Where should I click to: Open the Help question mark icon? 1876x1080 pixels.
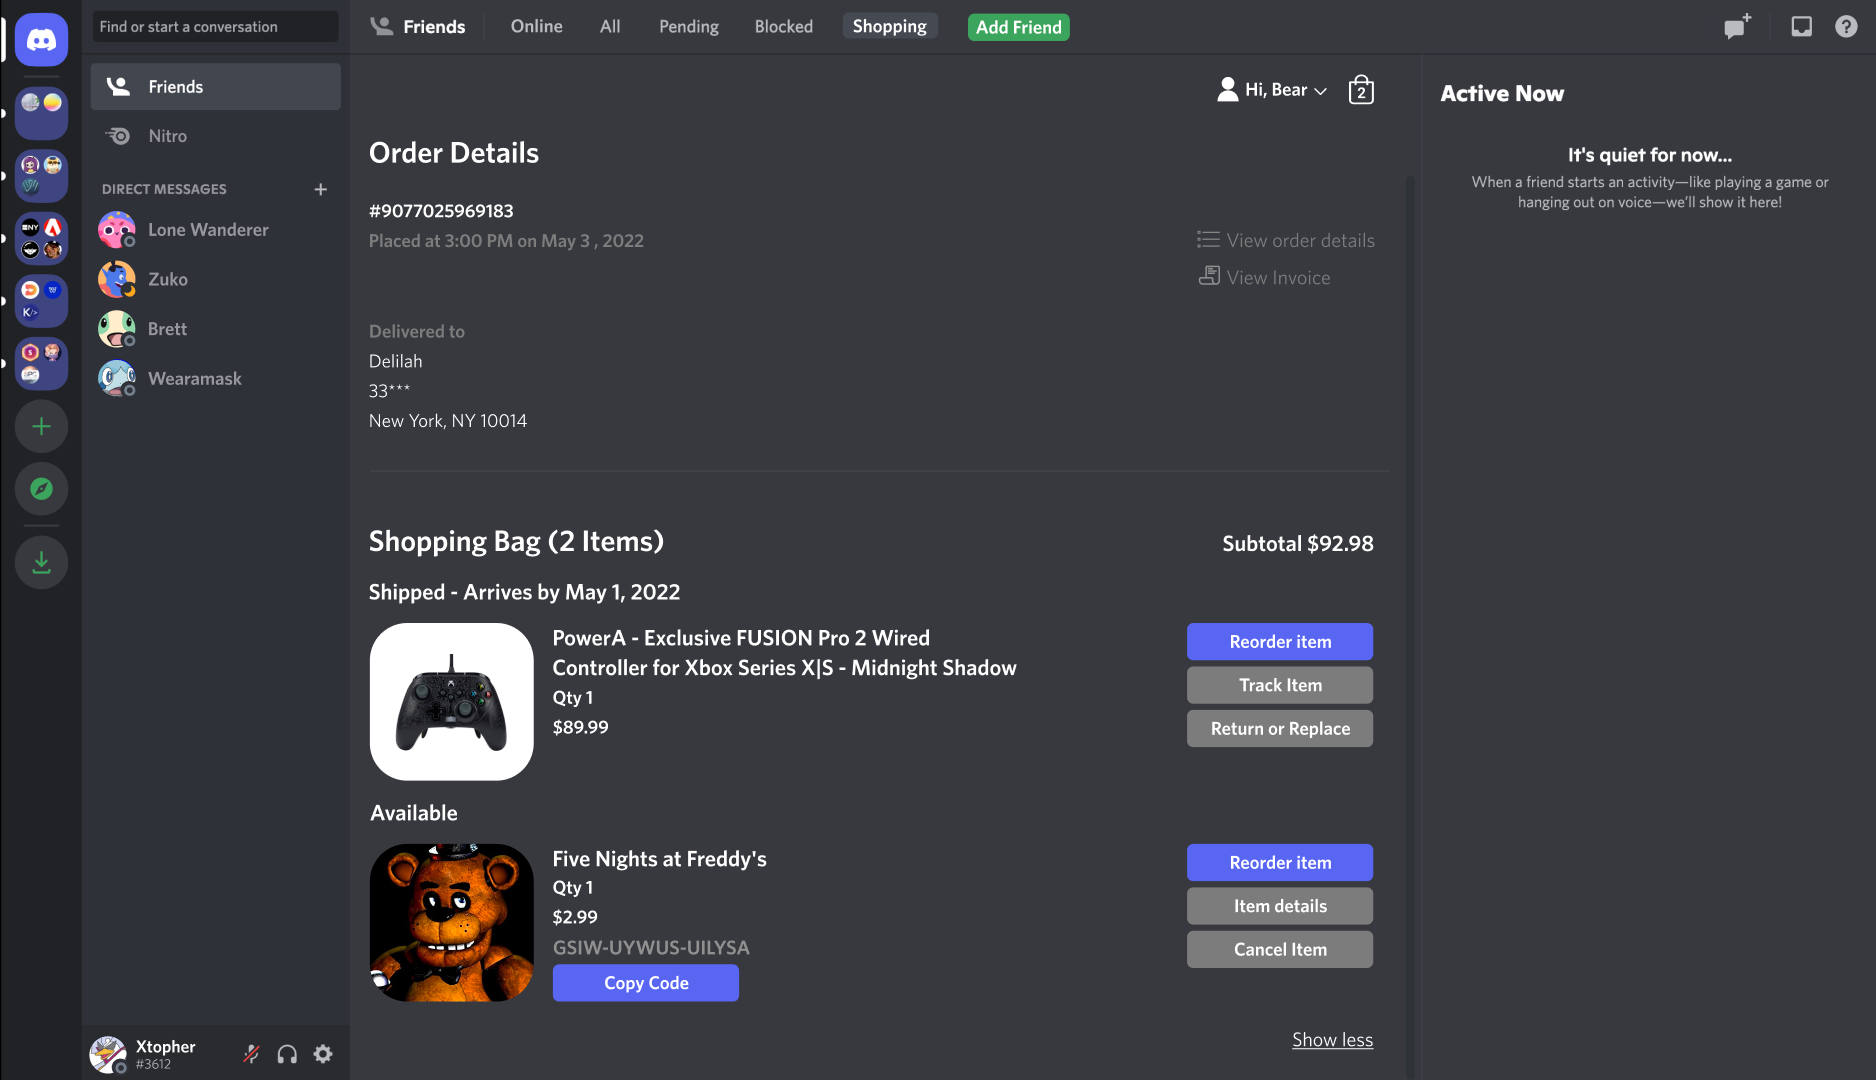tap(1846, 27)
